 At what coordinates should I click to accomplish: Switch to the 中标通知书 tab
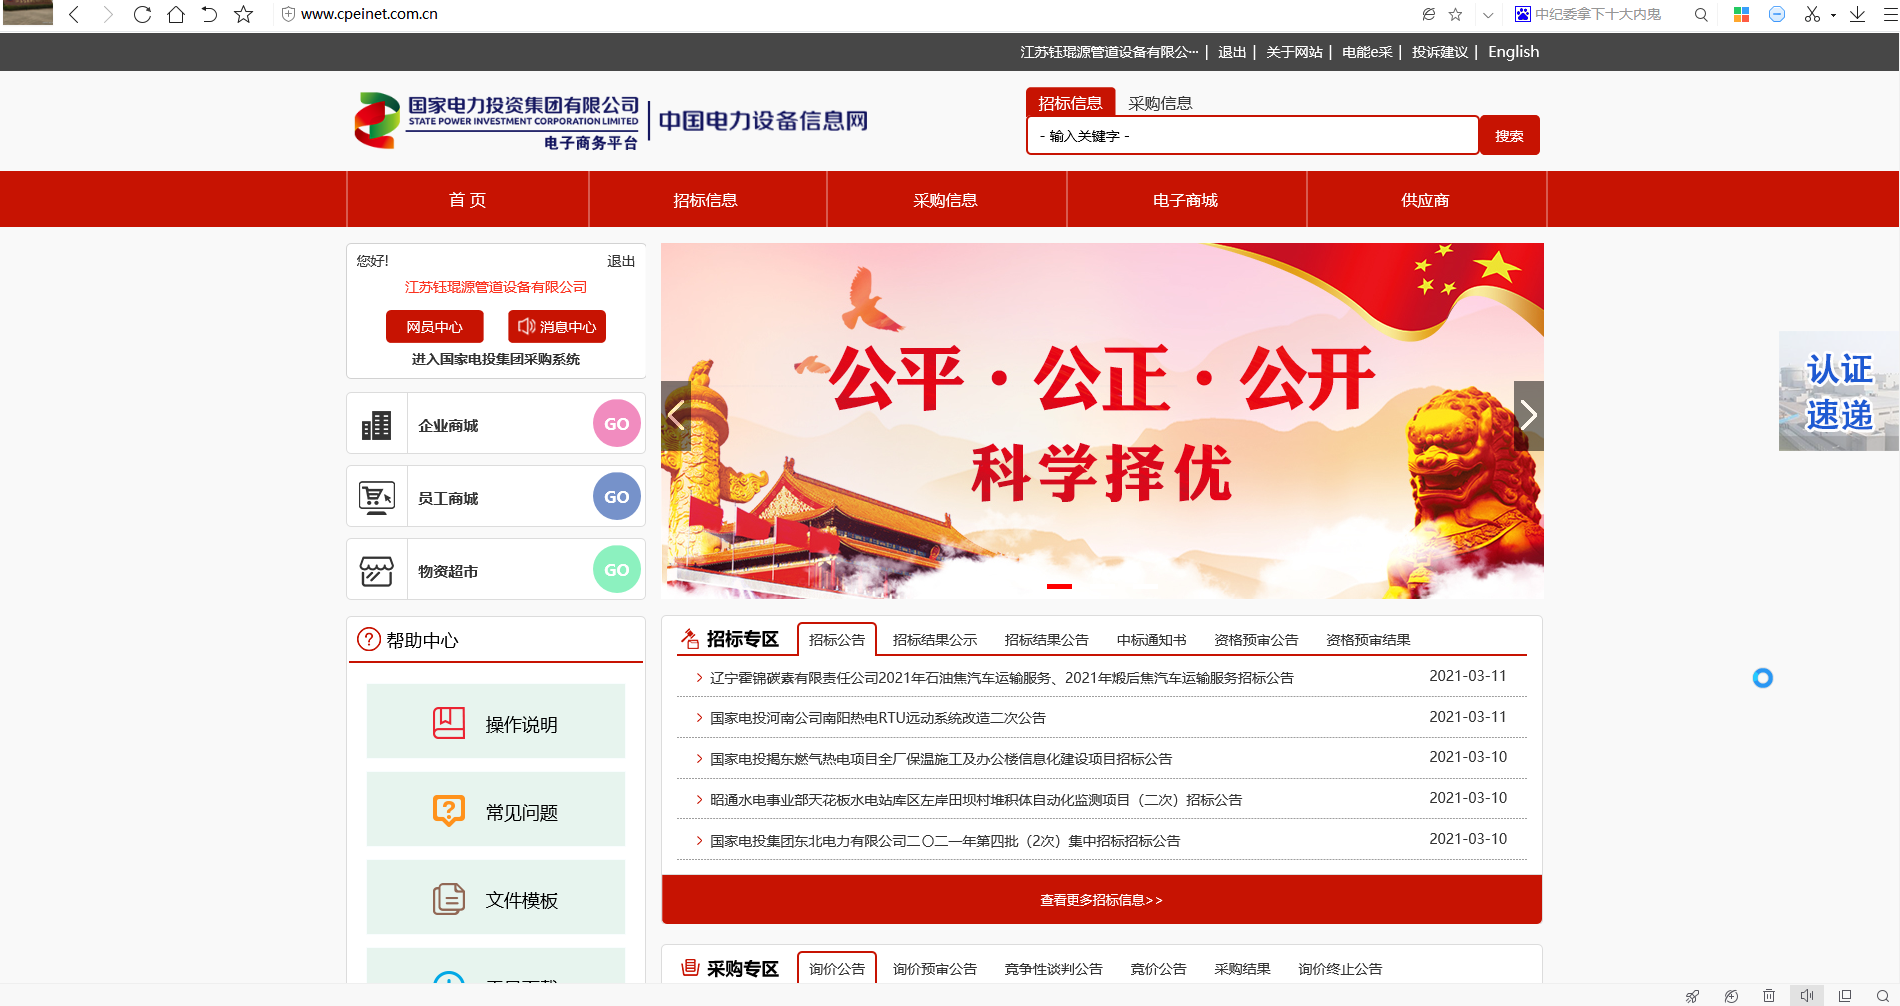[x=1150, y=639]
